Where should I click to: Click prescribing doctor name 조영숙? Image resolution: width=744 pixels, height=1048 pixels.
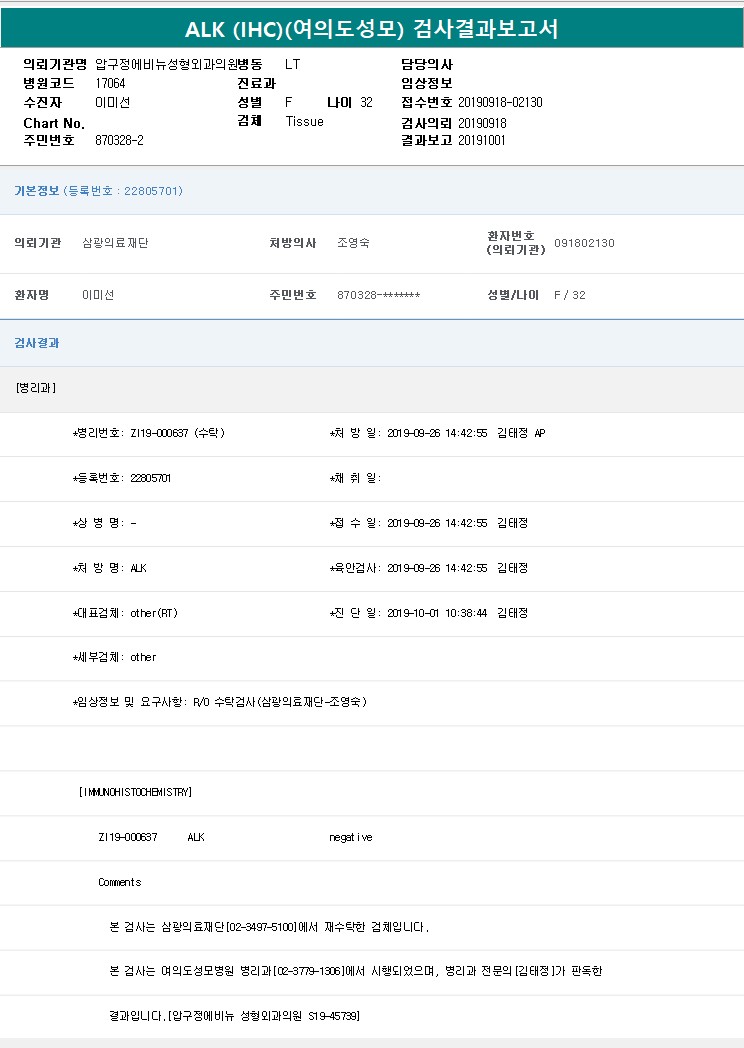tap(353, 243)
